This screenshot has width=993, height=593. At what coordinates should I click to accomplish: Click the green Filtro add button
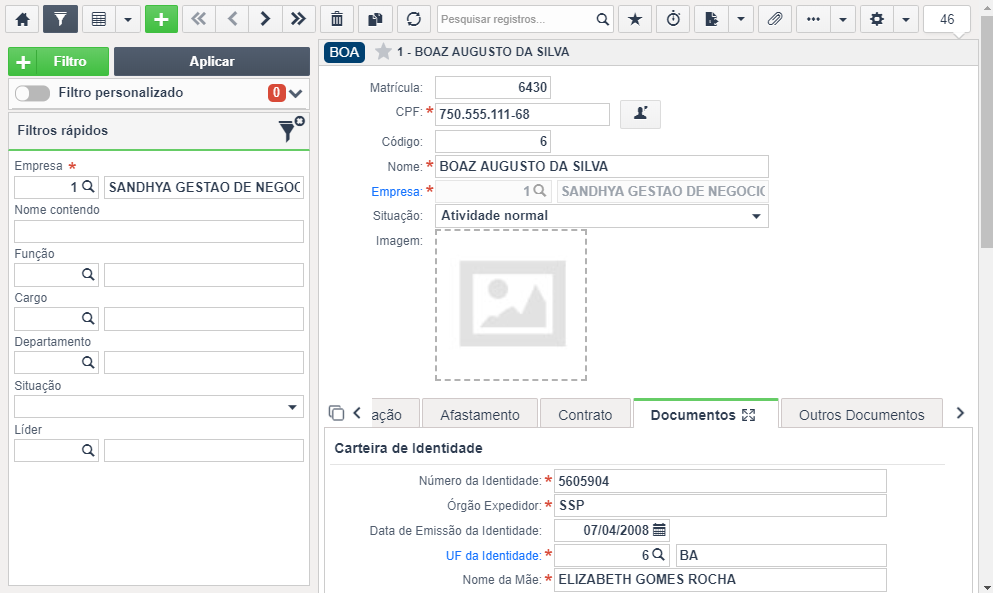[58, 61]
